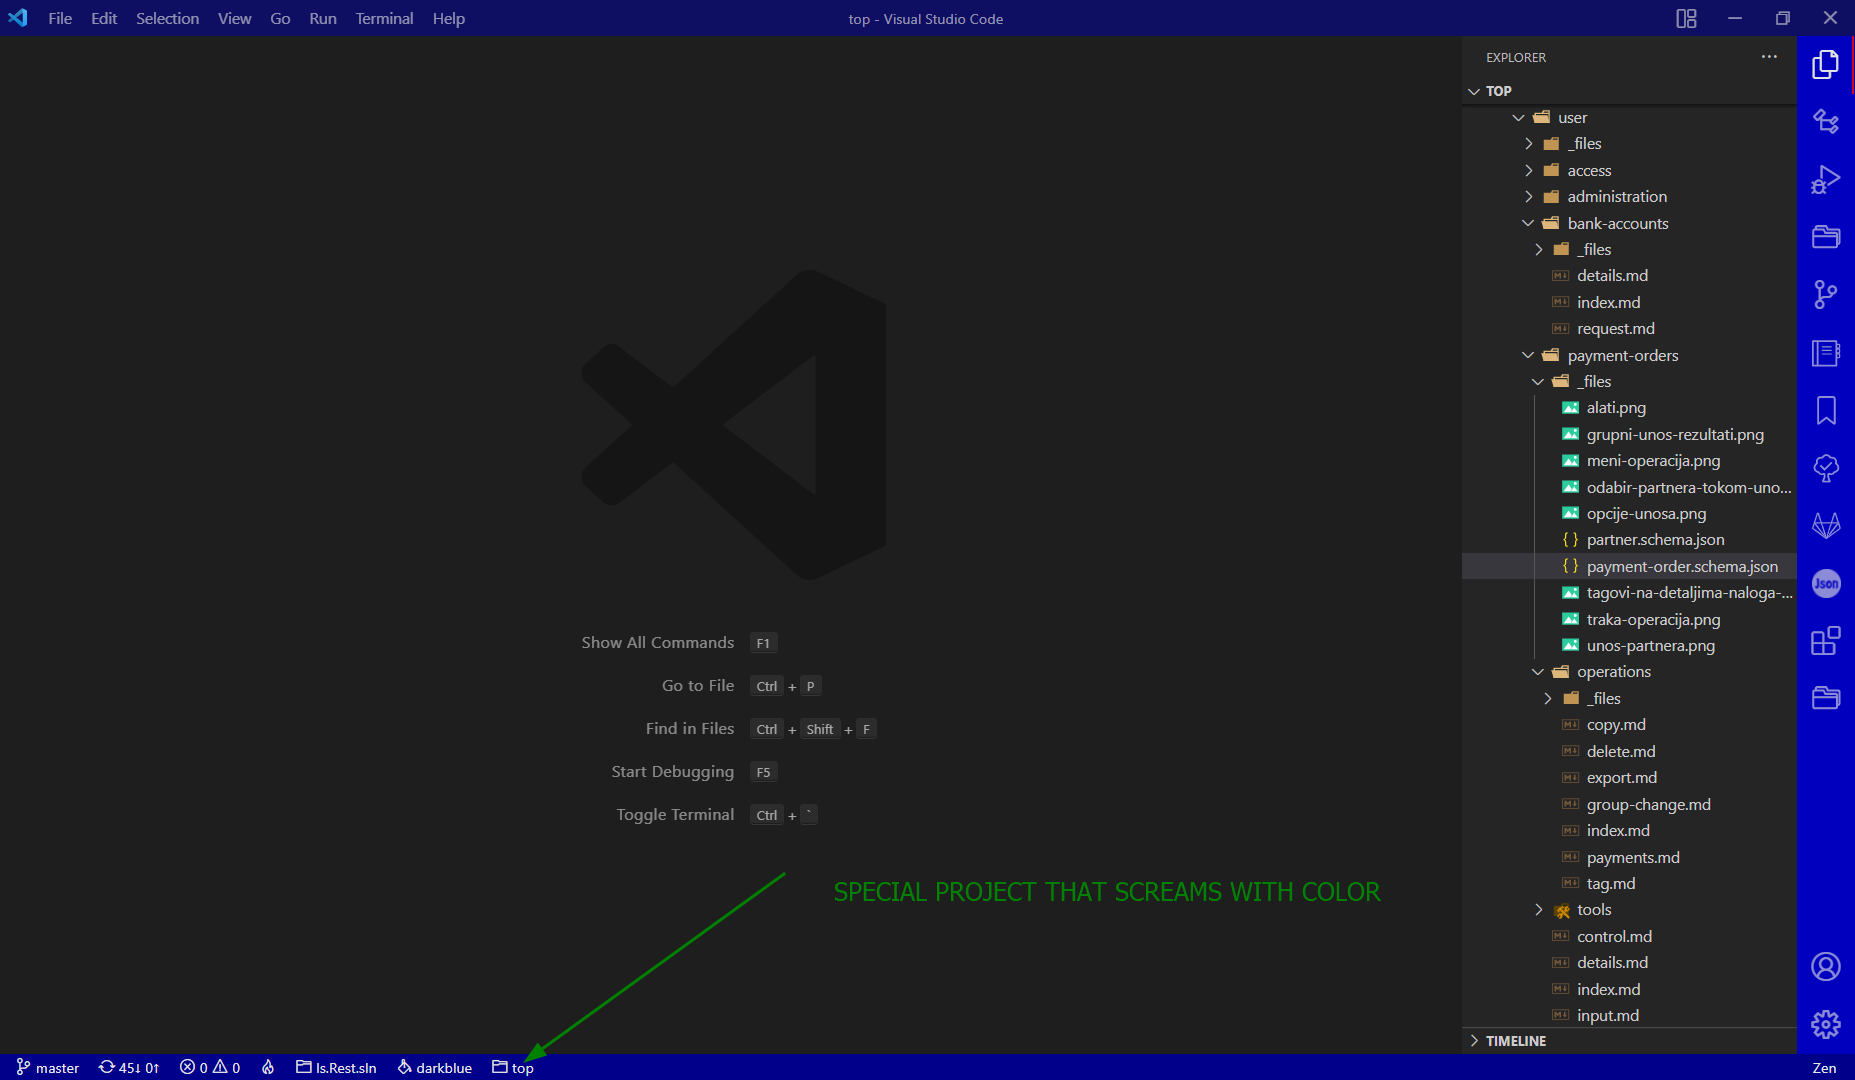
Task: Open the Edit menu
Action: 104,18
